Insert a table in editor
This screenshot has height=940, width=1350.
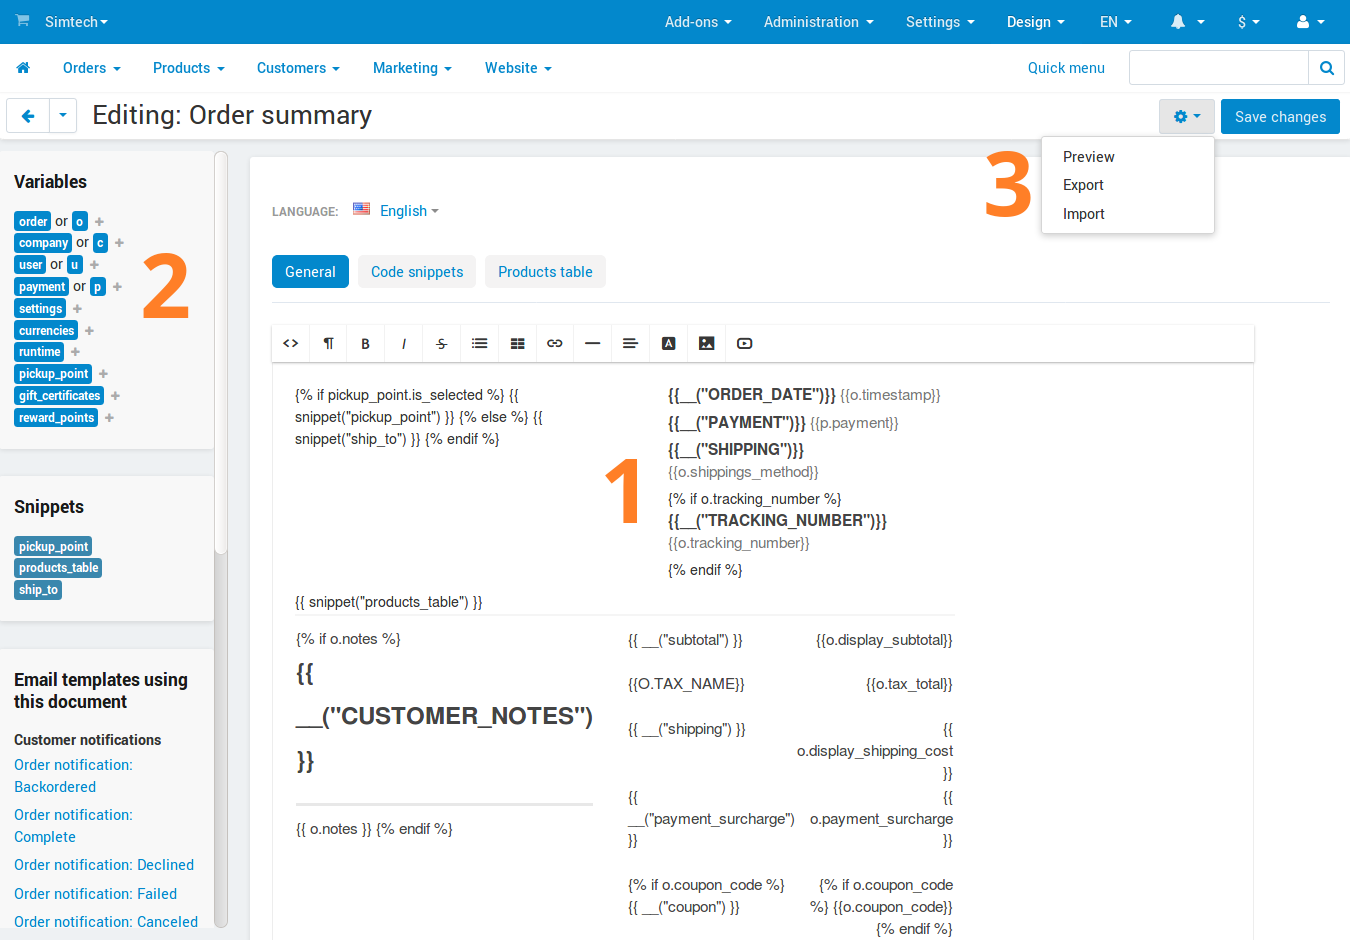point(517,343)
